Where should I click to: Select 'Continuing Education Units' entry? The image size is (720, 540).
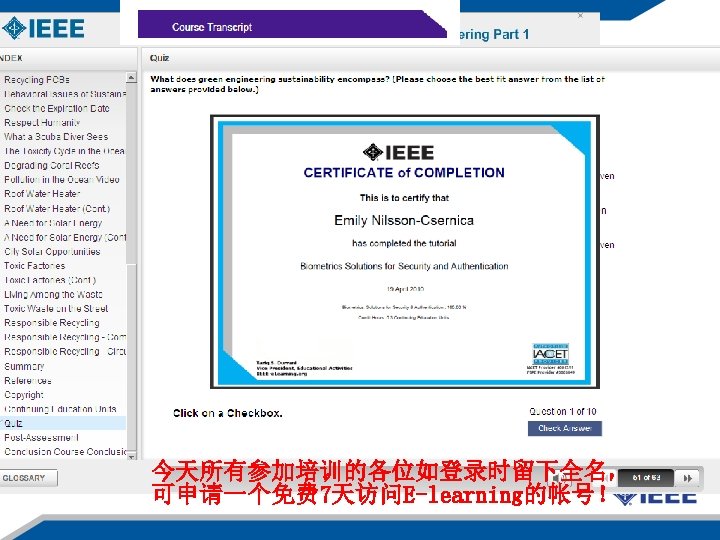pyautogui.click(x=60, y=409)
